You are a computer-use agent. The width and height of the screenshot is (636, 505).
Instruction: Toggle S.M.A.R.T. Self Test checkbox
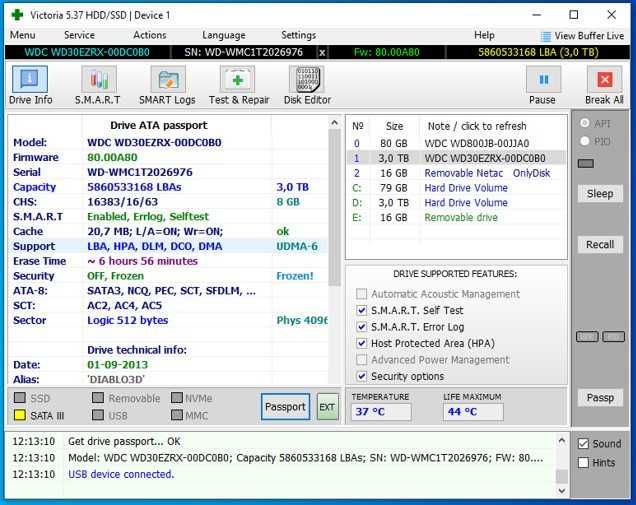point(361,310)
